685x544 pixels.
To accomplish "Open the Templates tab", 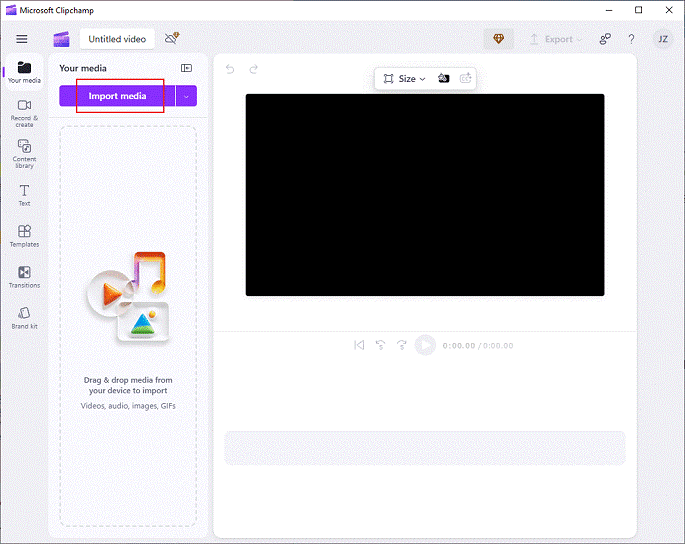I will 24,236.
